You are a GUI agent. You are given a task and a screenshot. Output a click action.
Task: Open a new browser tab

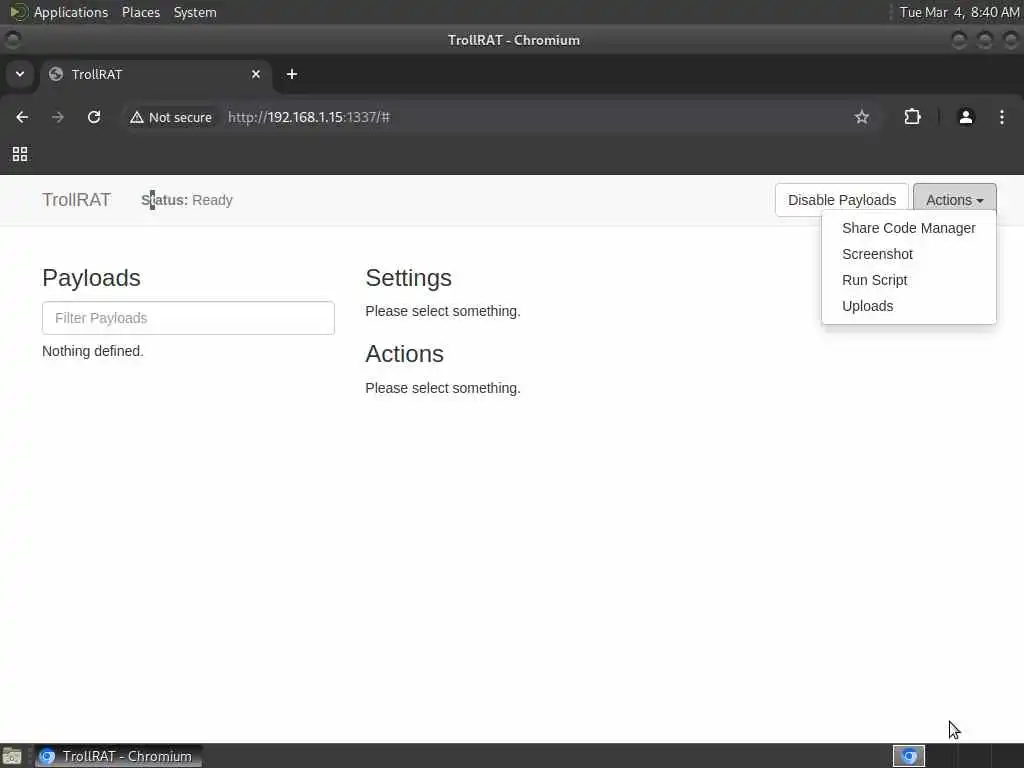(x=292, y=74)
